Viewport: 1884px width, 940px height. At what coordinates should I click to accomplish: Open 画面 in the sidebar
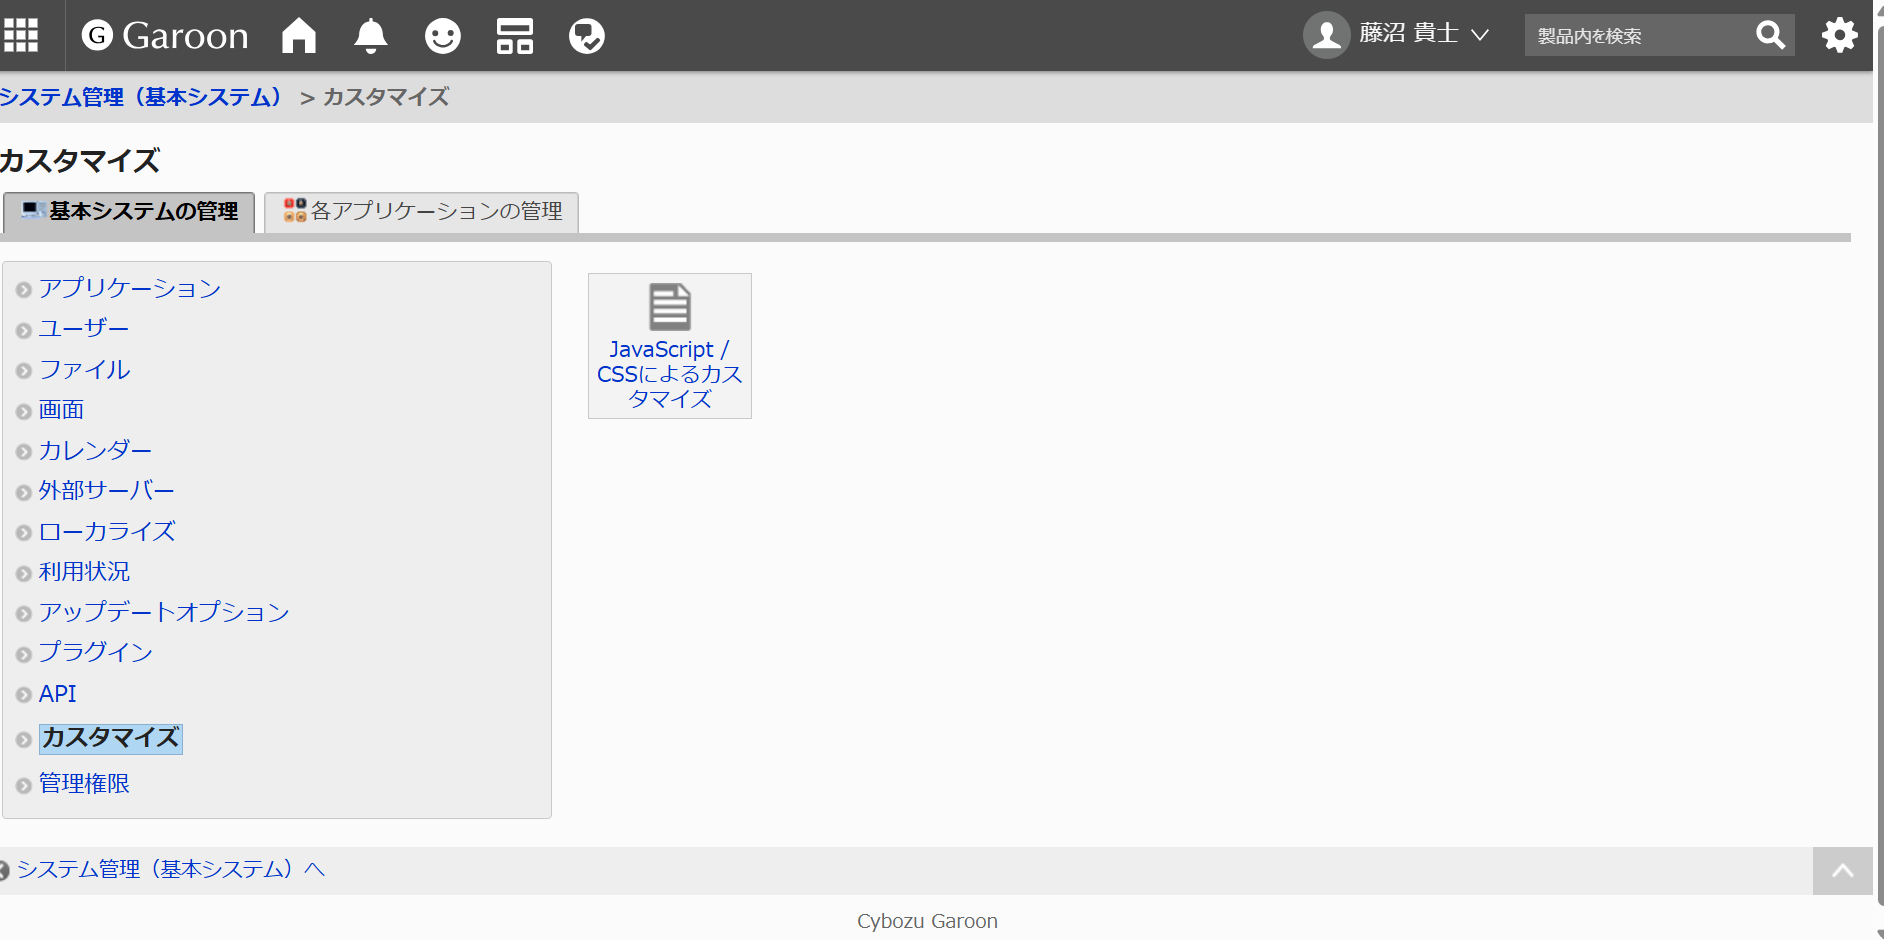61,410
